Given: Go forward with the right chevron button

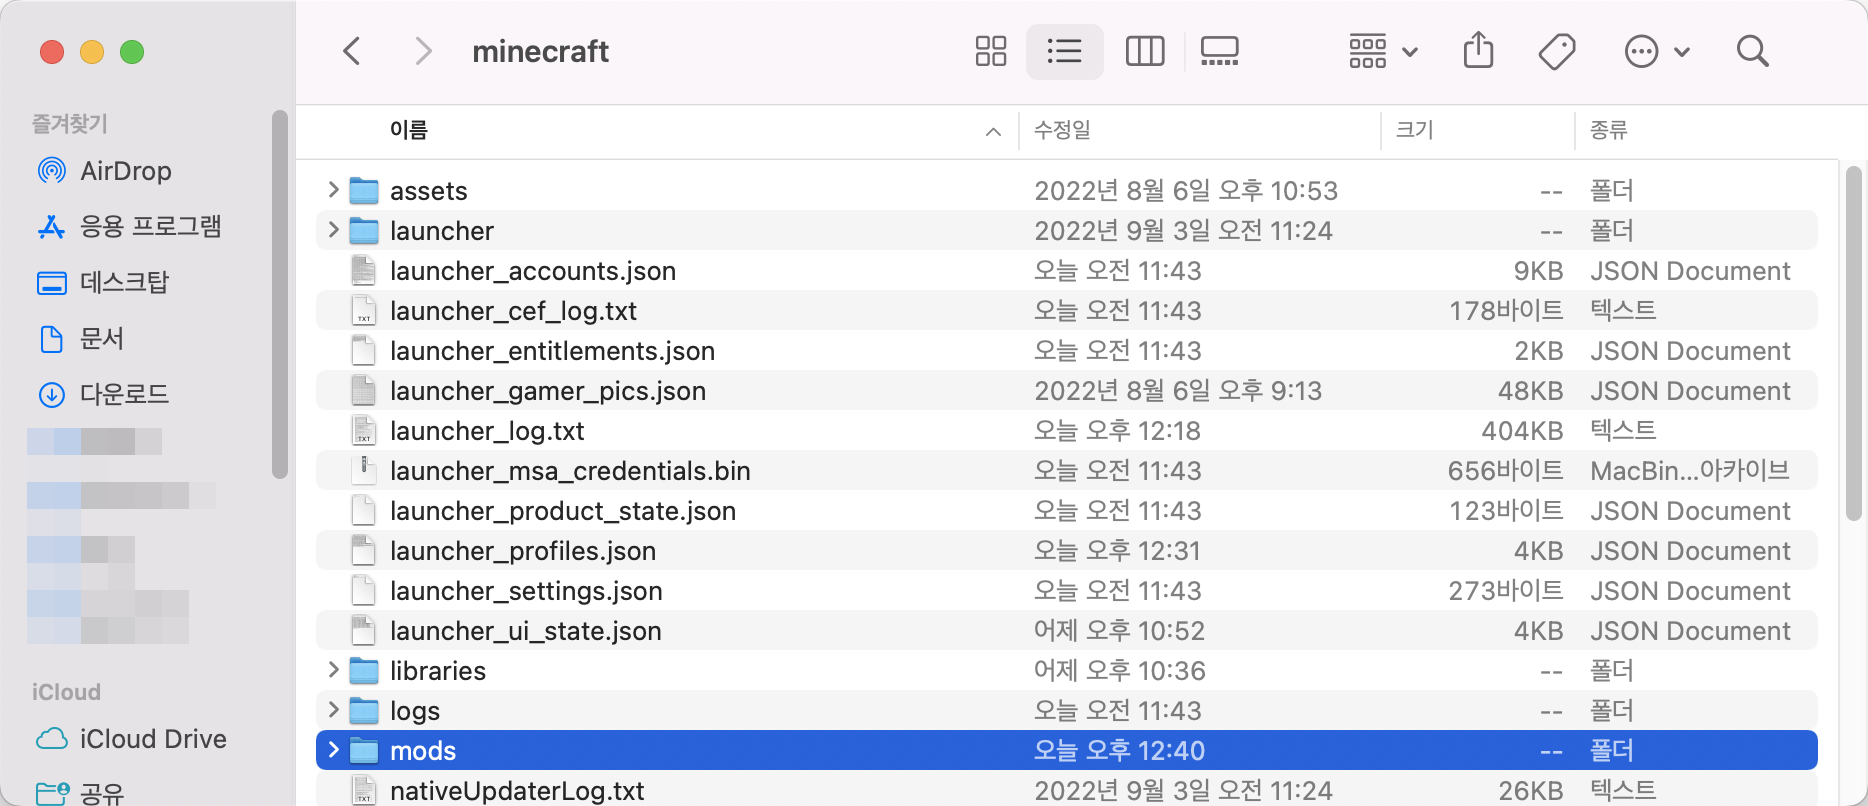Looking at the screenshot, I should [x=424, y=51].
